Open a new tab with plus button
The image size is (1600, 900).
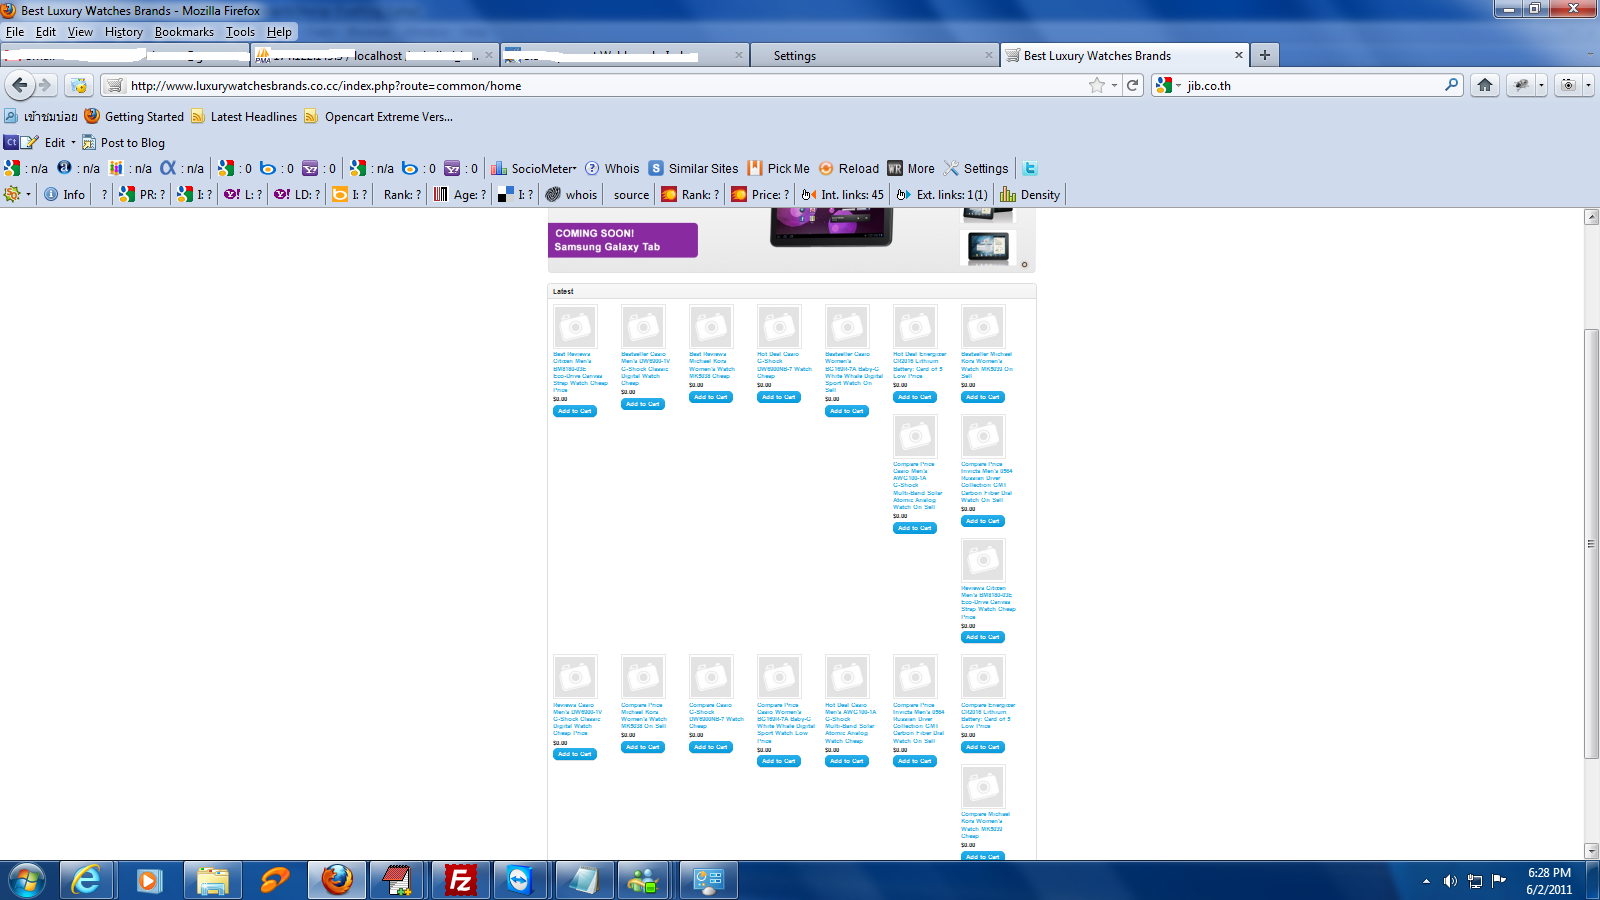point(1265,55)
